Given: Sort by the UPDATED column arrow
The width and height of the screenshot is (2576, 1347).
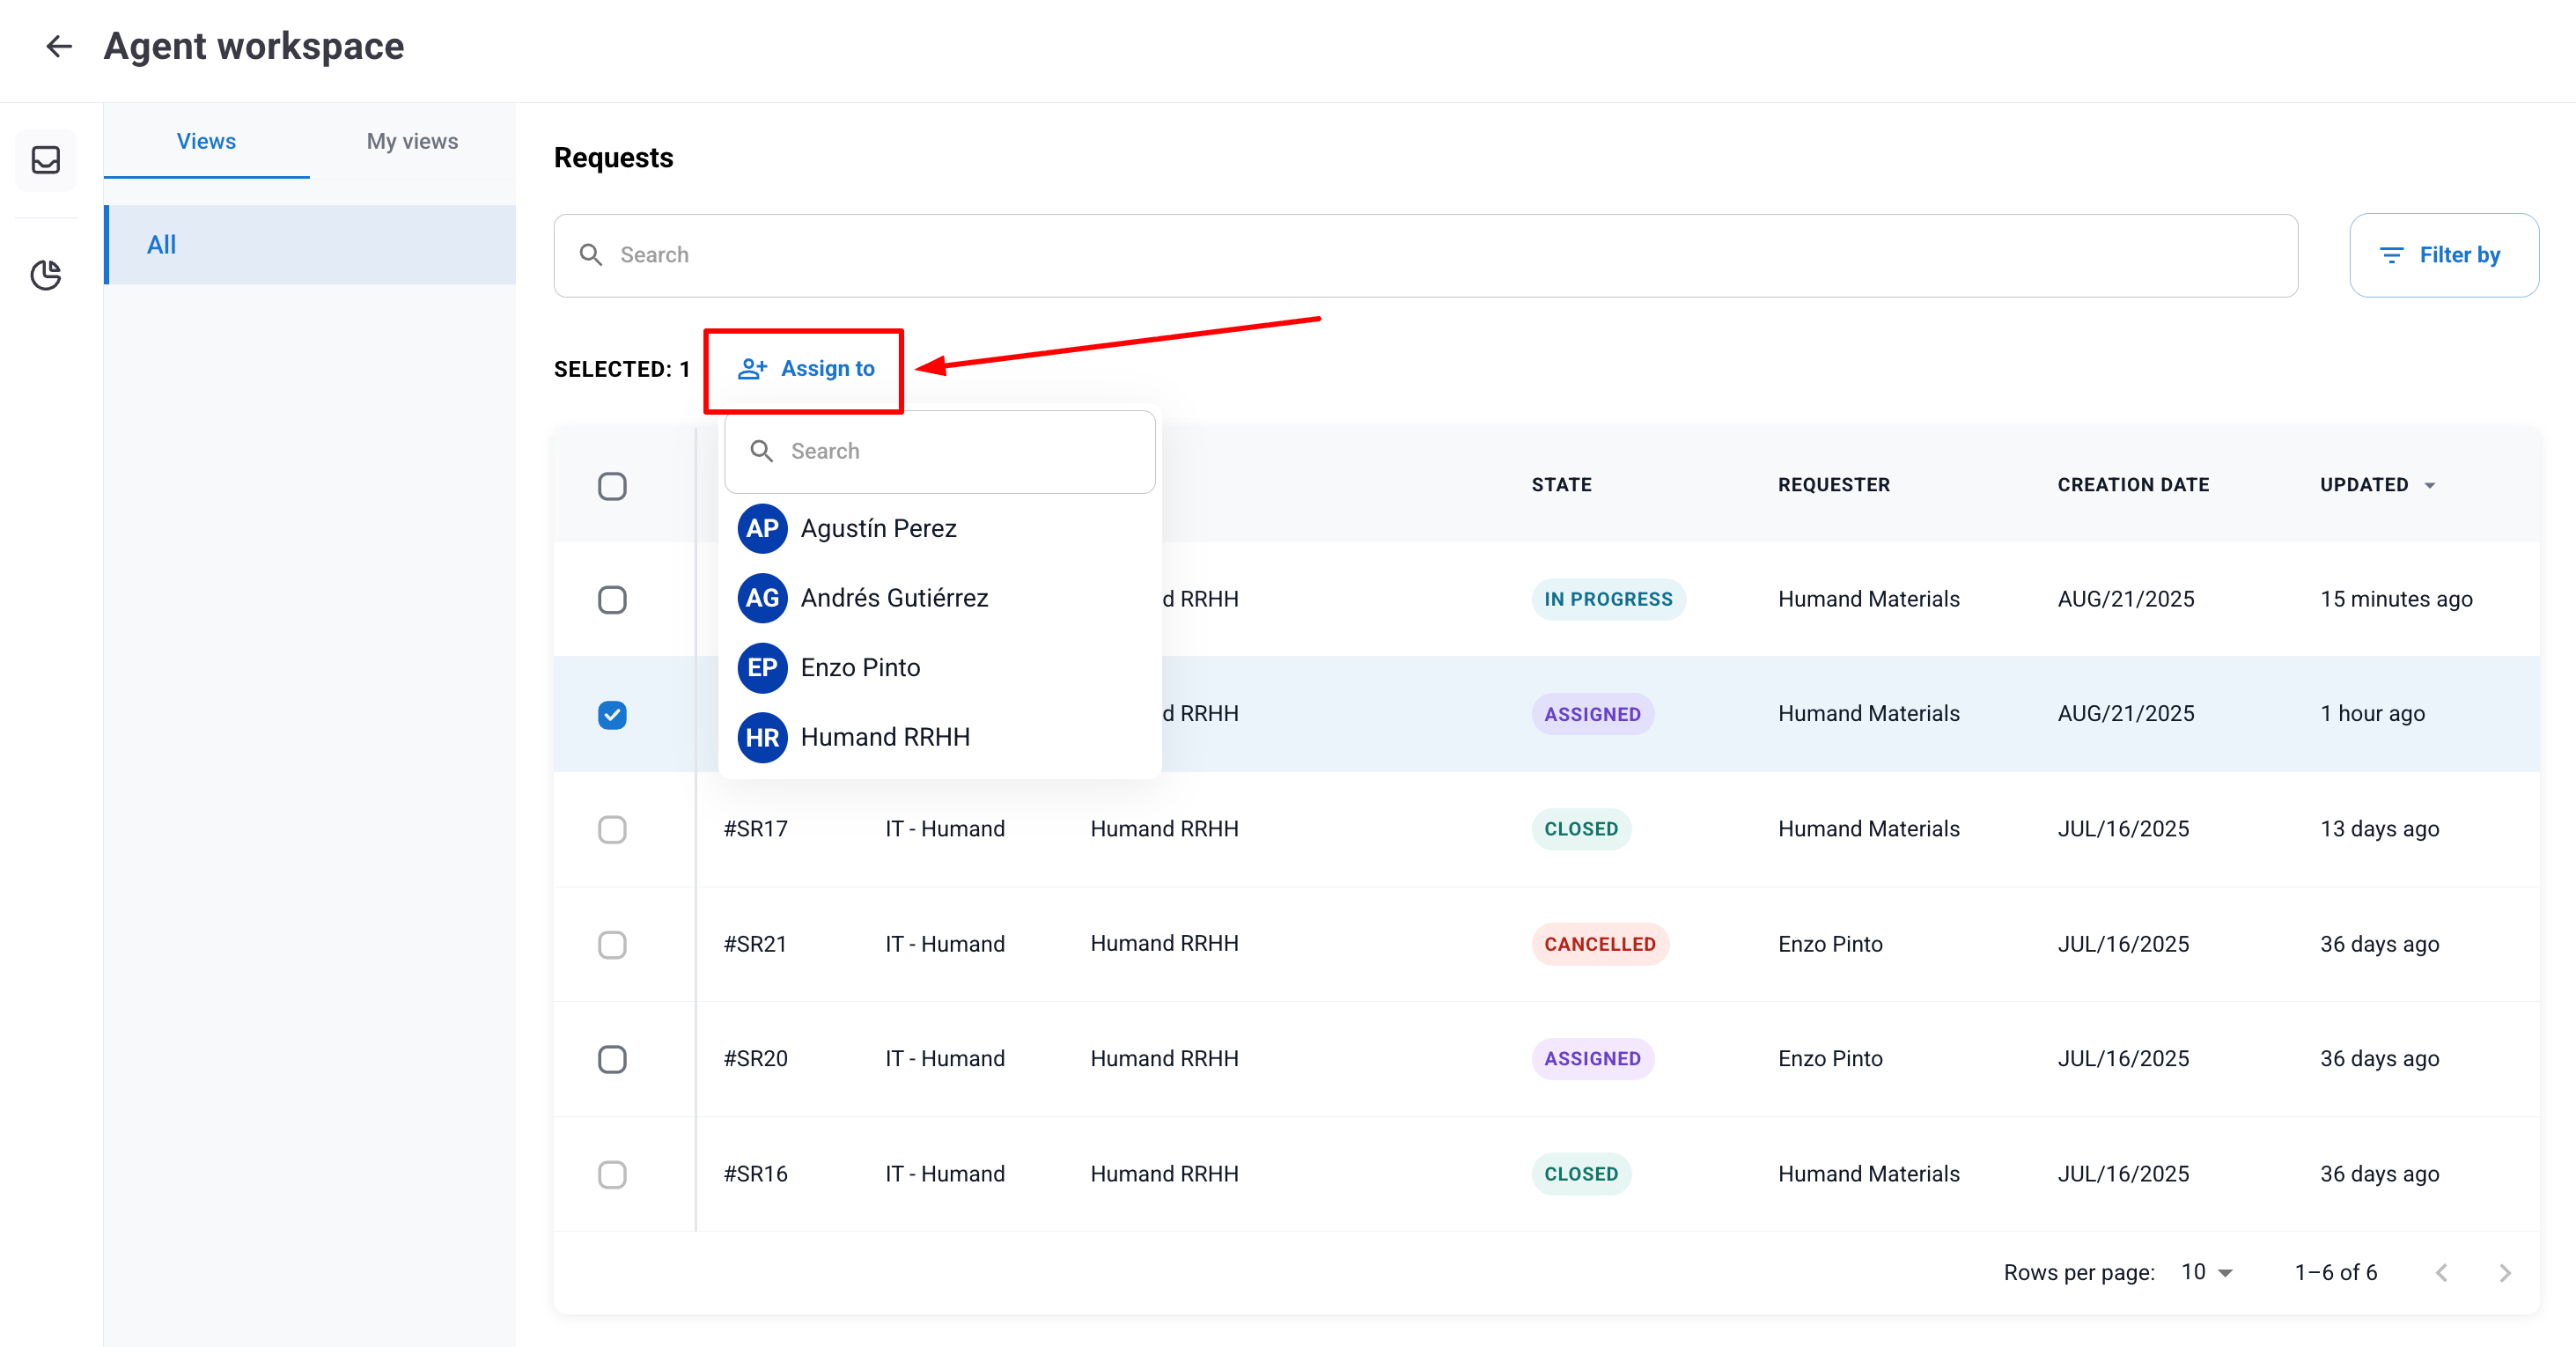Looking at the screenshot, I should [x=2430, y=485].
